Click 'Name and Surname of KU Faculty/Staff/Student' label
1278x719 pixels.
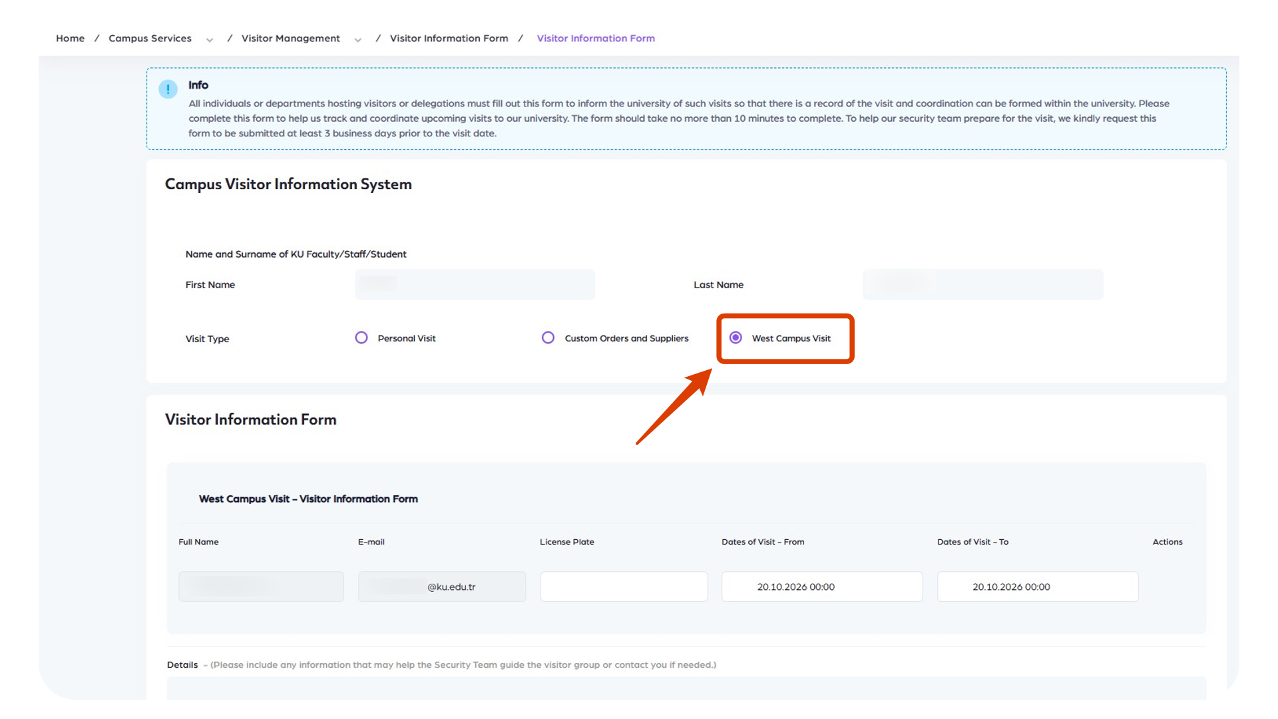click(x=296, y=254)
